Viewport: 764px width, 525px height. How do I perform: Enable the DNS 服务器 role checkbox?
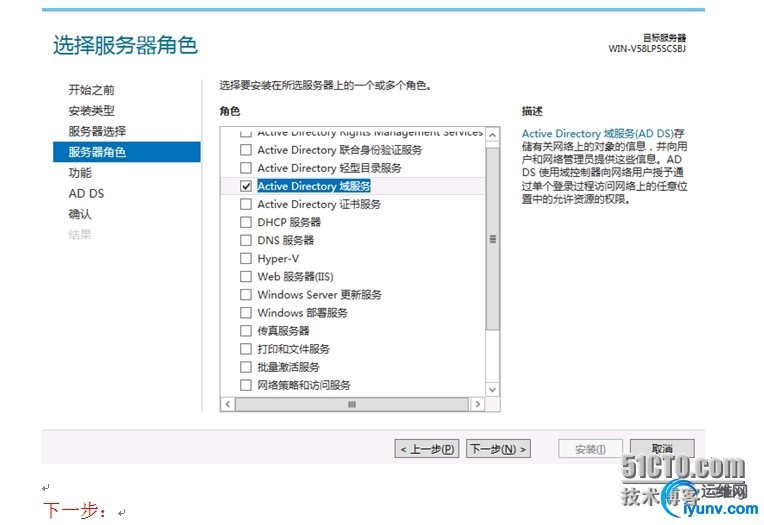coord(246,240)
